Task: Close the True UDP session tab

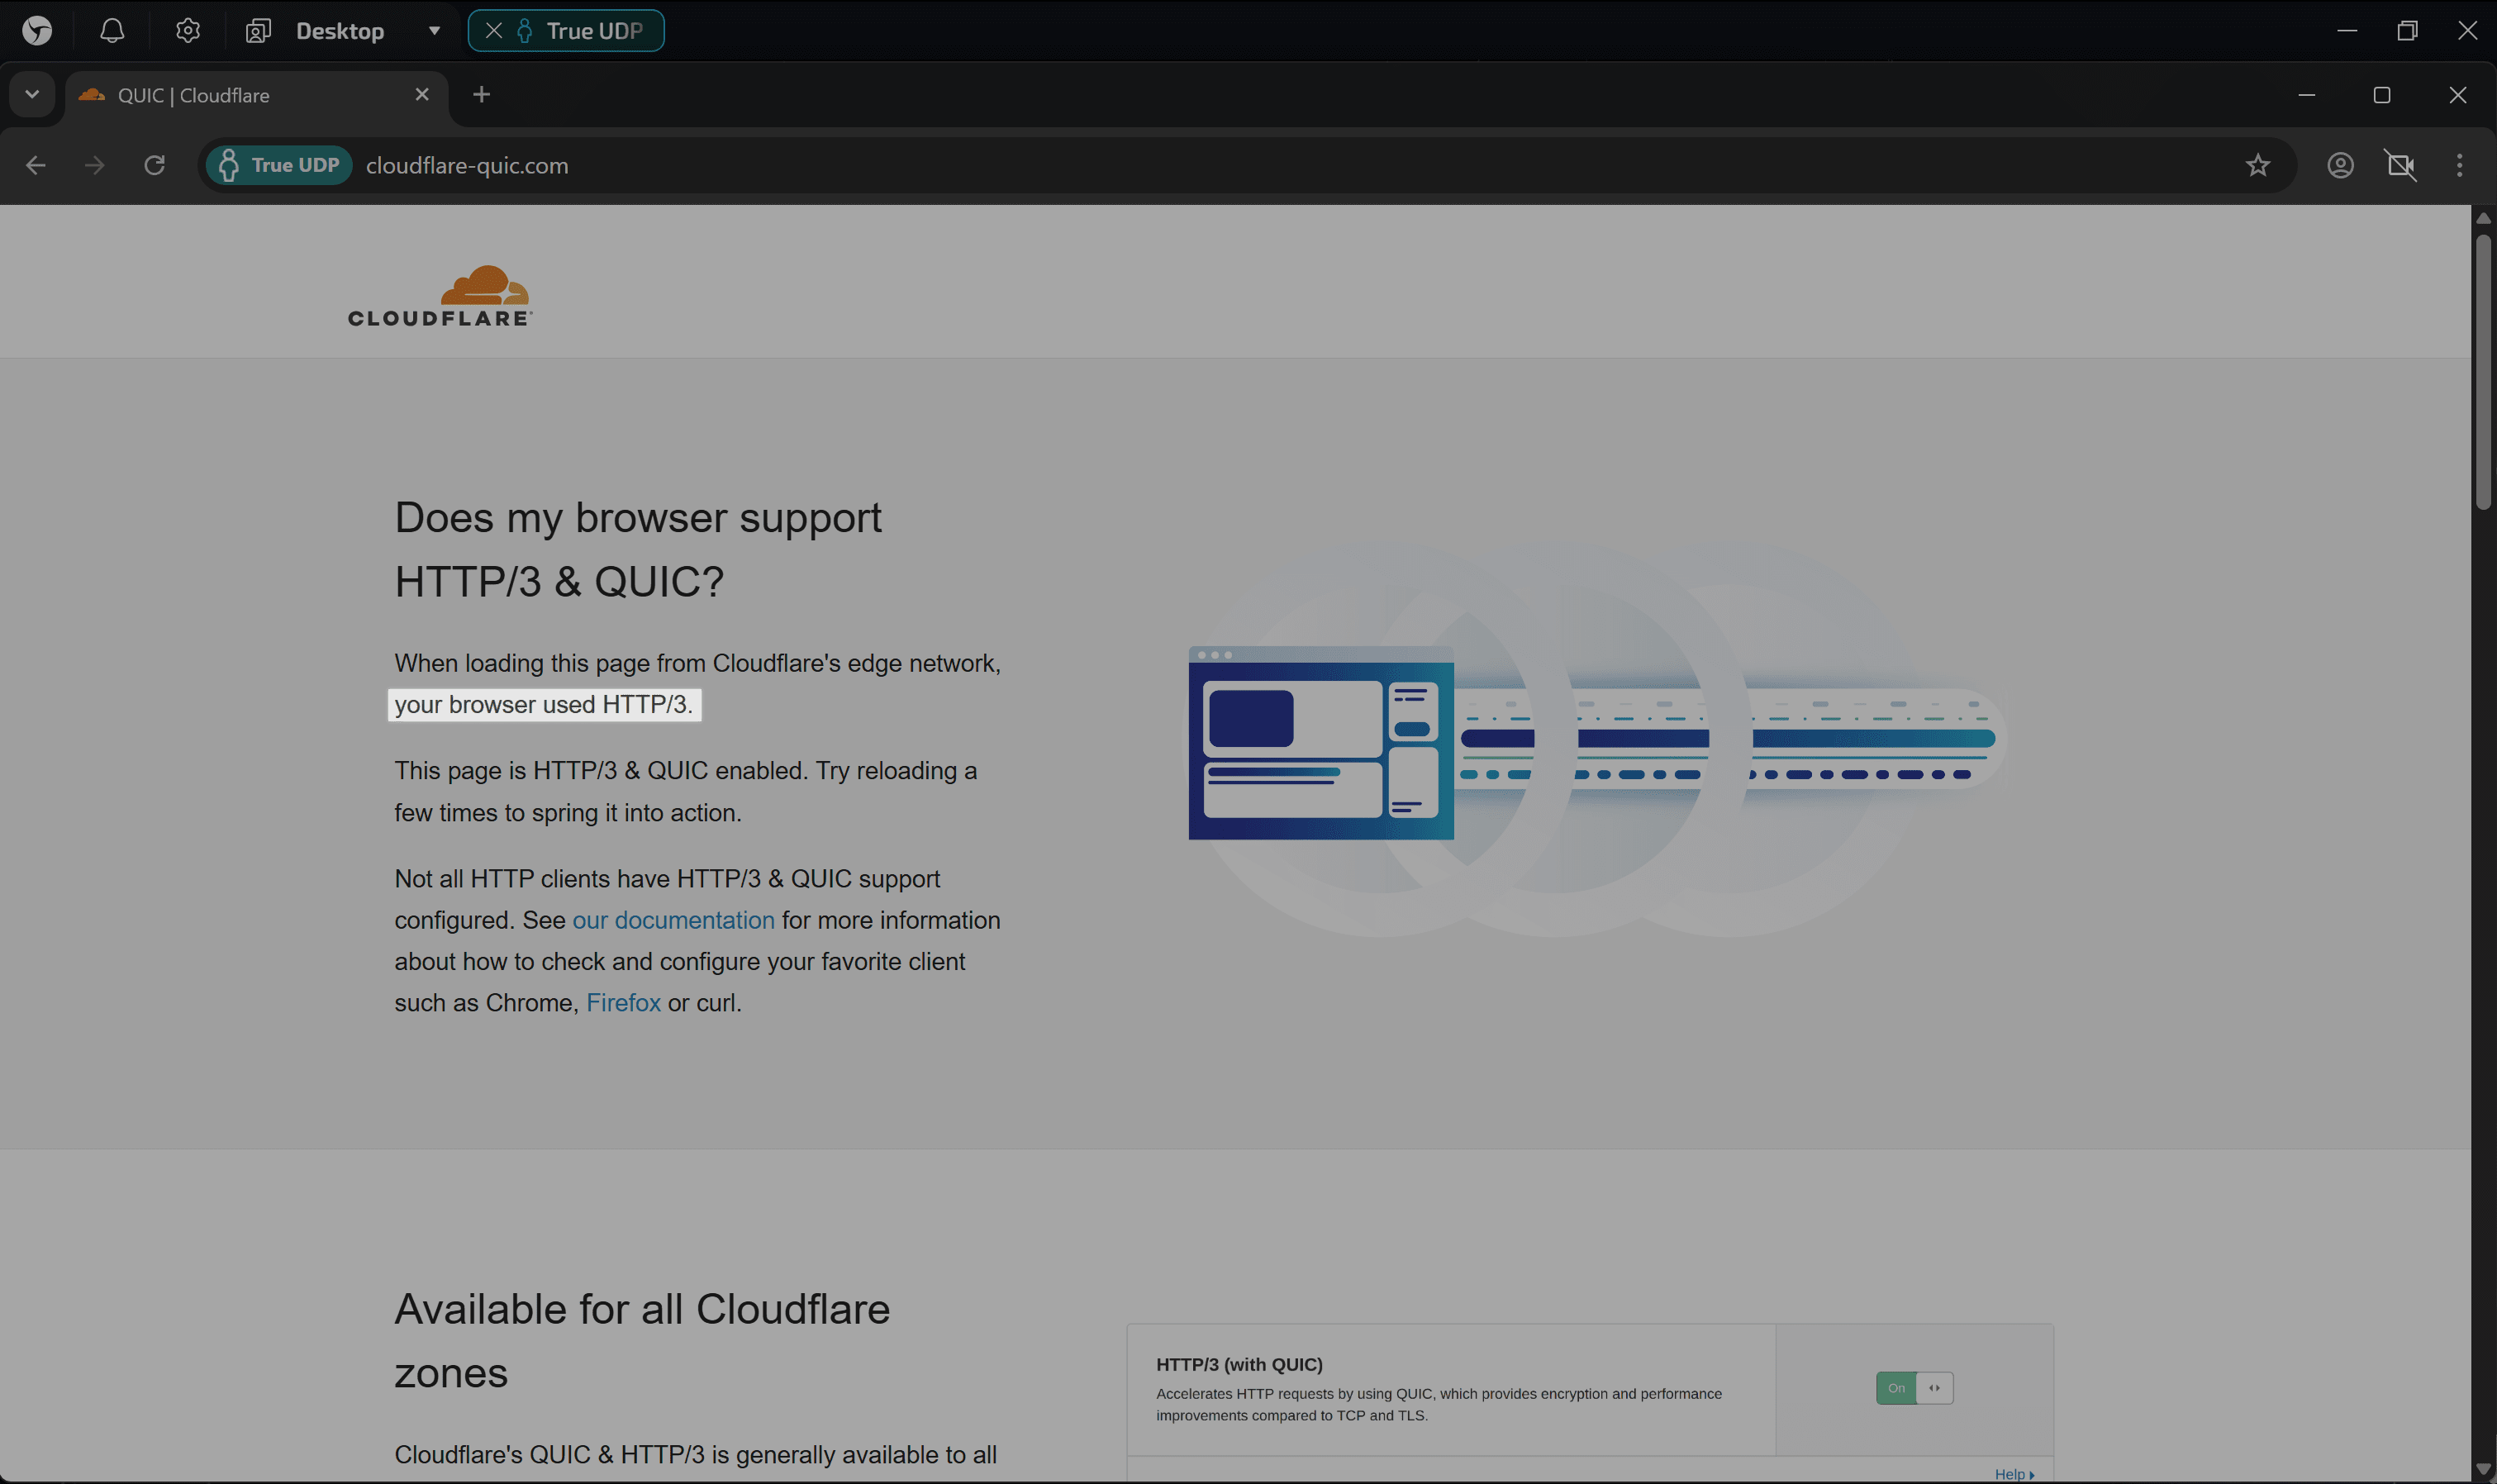Action: [493, 31]
